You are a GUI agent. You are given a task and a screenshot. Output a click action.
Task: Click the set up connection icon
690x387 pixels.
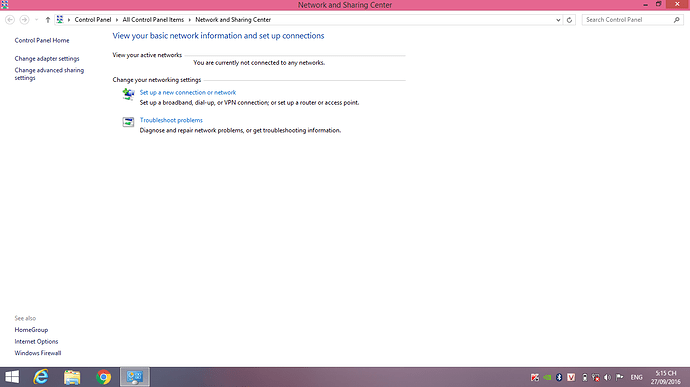coord(128,94)
